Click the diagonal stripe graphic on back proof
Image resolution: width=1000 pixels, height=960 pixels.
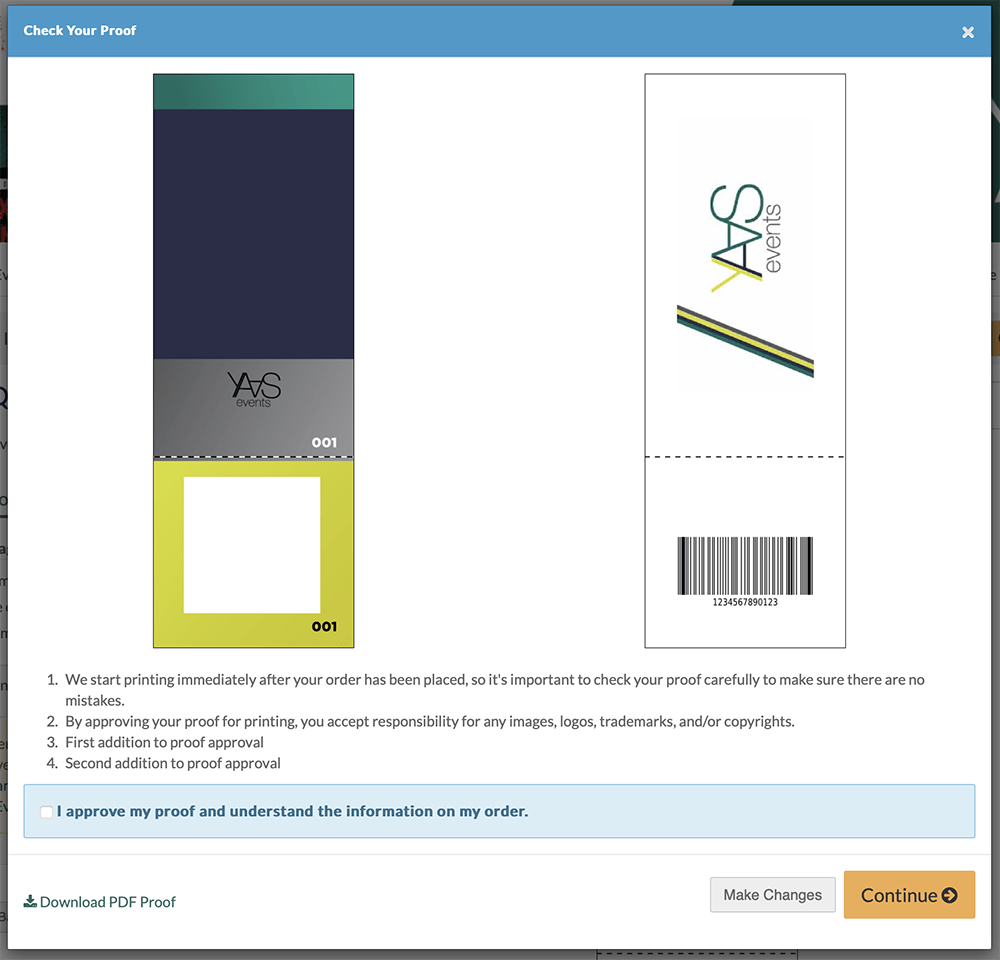tap(745, 341)
